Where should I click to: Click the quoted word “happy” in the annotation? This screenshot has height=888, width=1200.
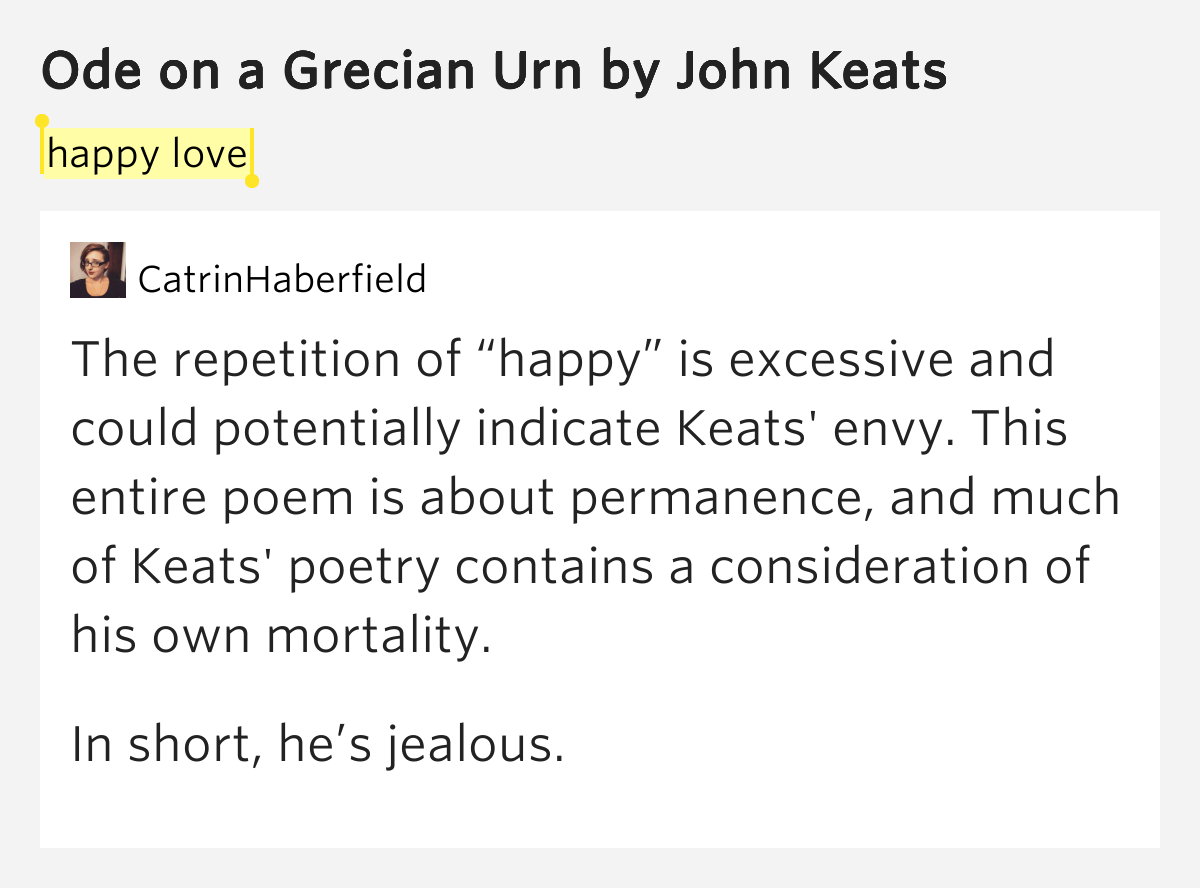[x=569, y=360]
